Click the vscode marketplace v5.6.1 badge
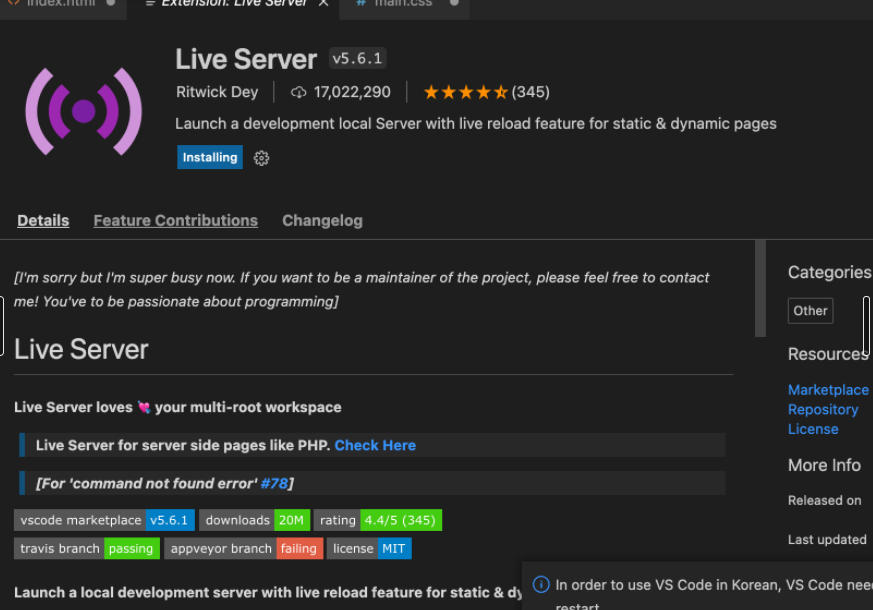This screenshot has width=873, height=610. [x=104, y=520]
